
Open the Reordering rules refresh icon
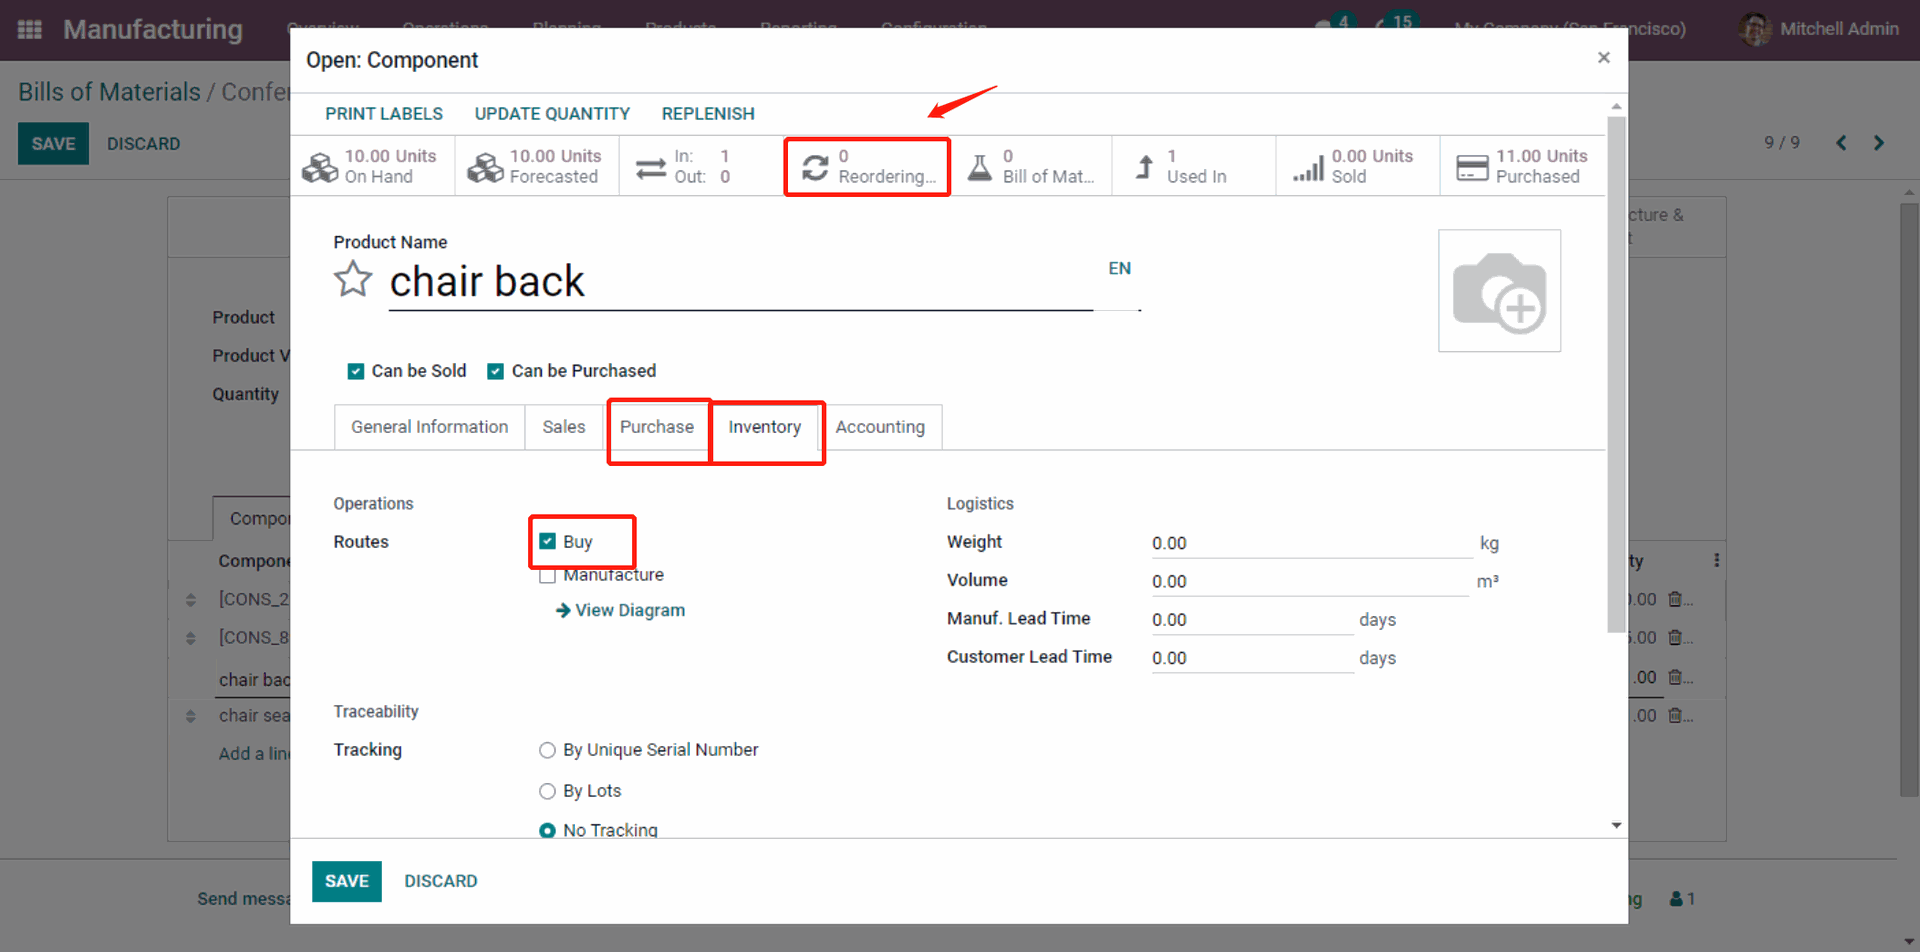click(x=815, y=167)
